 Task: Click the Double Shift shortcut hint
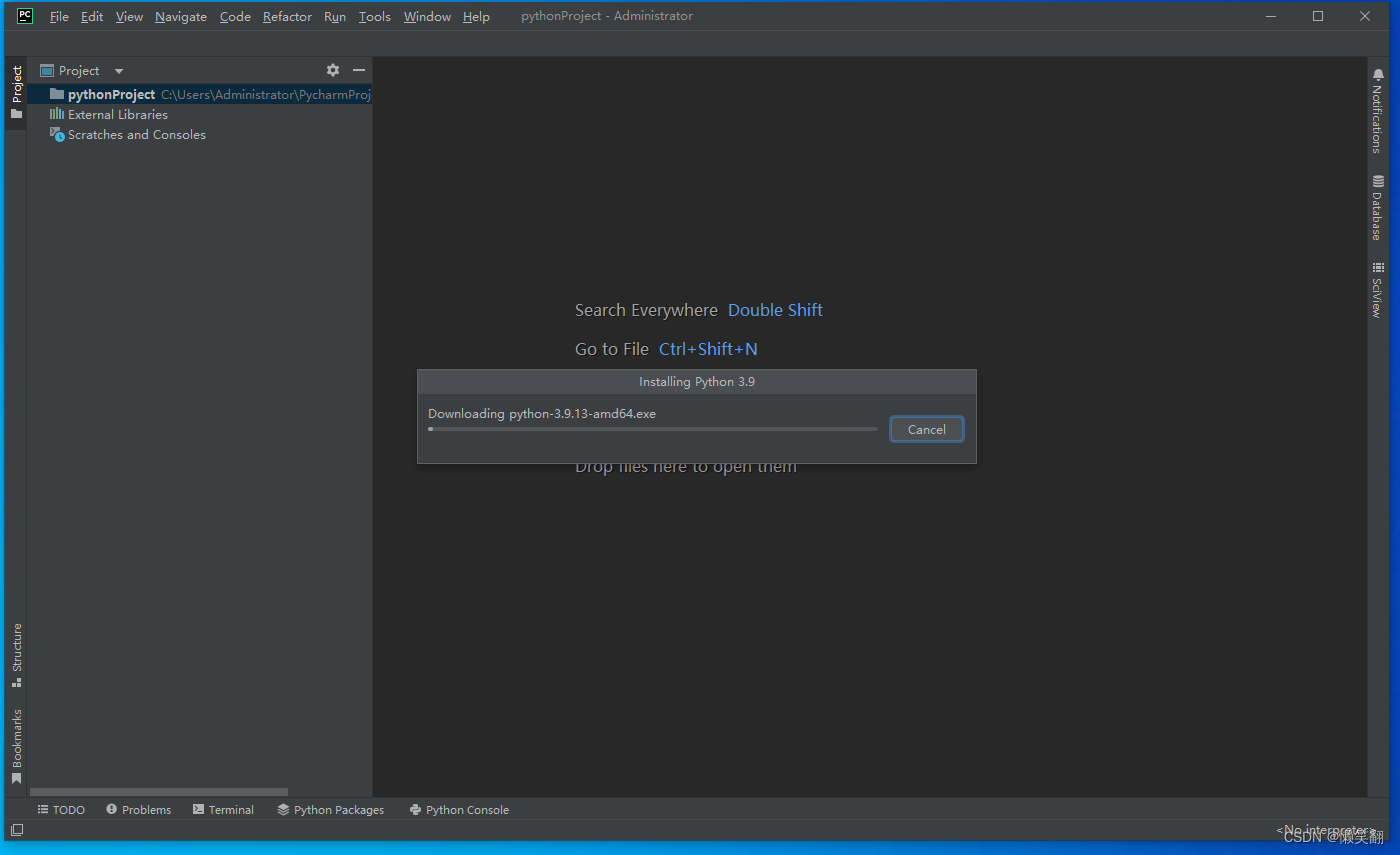pyautogui.click(x=775, y=310)
